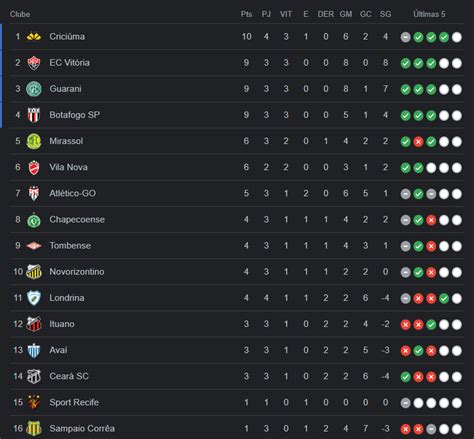The height and width of the screenshot is (439, 474).
Task: Select the Botafogo SP striped crest
Action: click(x=34, y=115)
